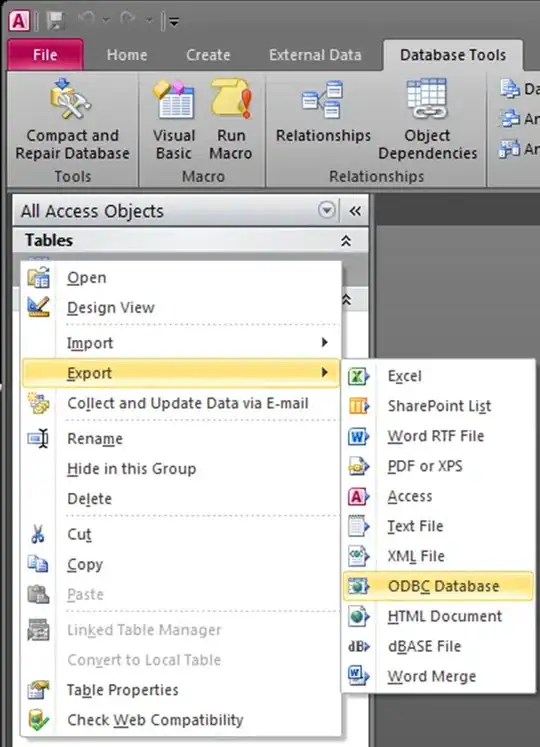Viewport: 540px width, 747px height.
Task: Open Table Properties
Action: coord(181,690)
